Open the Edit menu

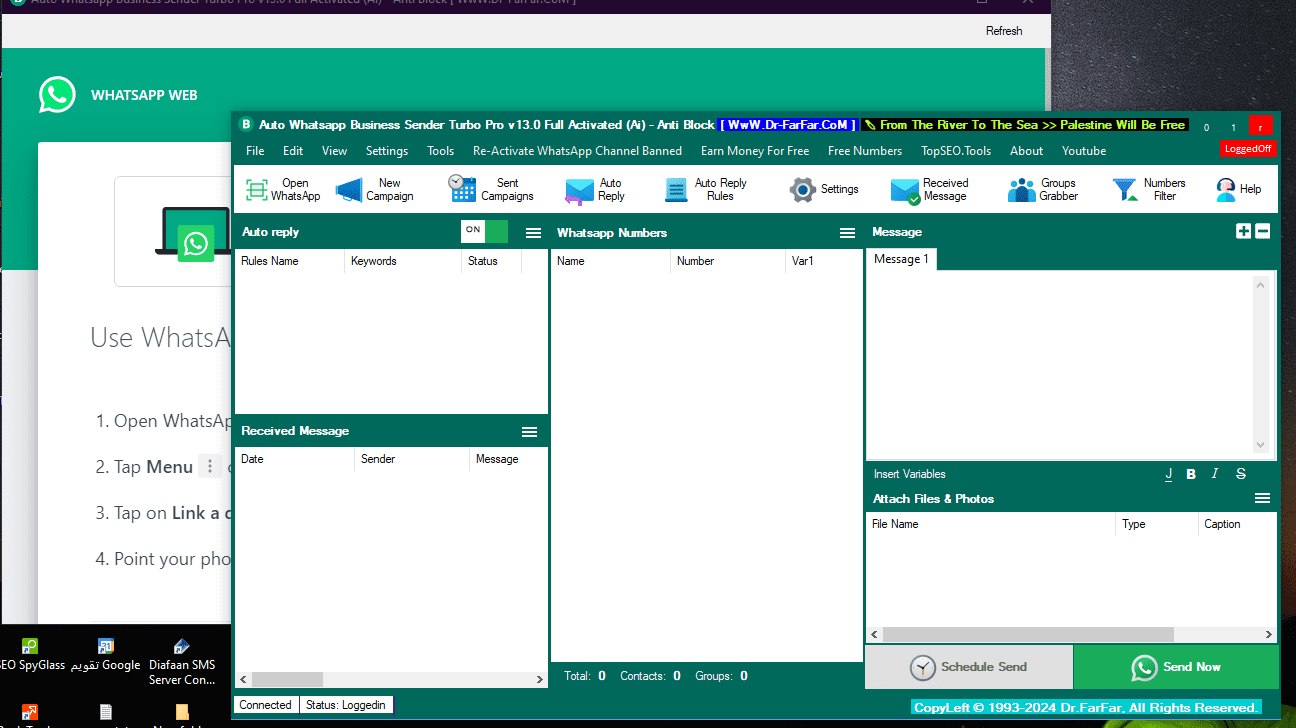[293, 151]
